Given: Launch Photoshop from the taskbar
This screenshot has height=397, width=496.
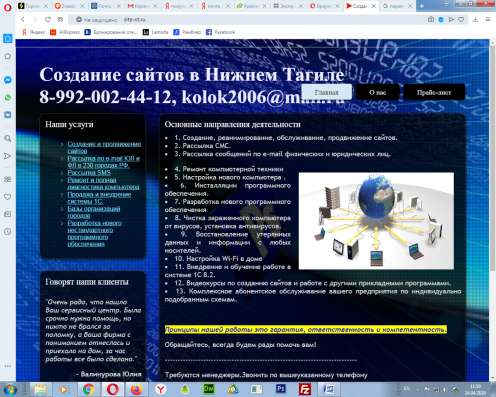Looking at the screenshot, I should coord(281,389).
